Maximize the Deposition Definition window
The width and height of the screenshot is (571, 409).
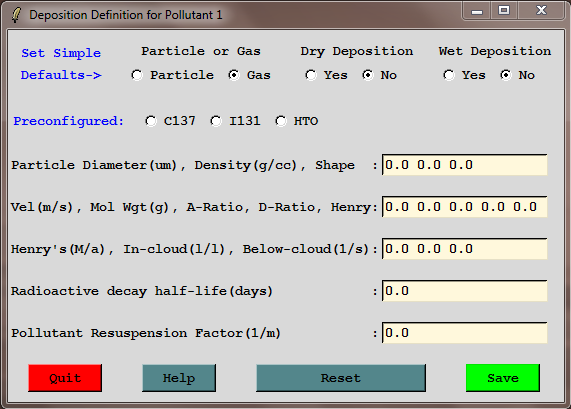[504, 10]
